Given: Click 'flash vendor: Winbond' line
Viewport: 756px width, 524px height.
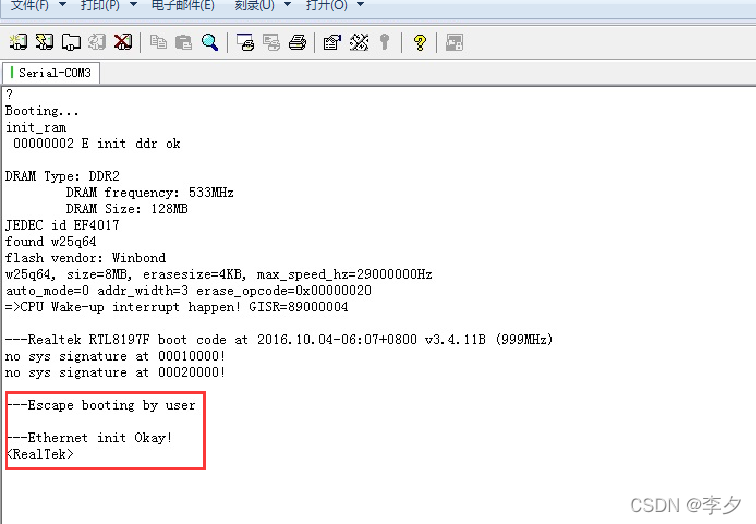Looking at the screenshot, I should pyautogui.click(x=85, y=258).
